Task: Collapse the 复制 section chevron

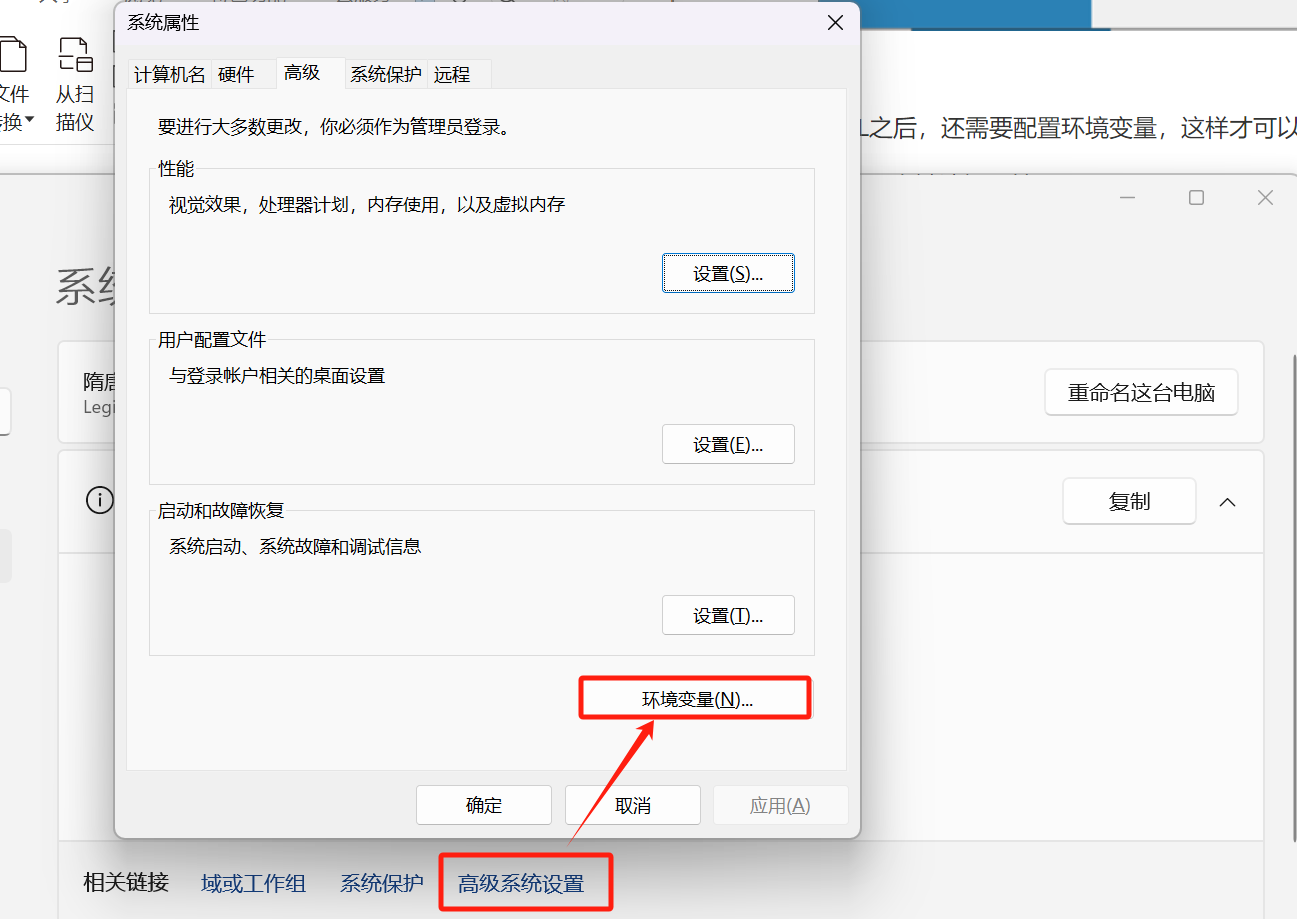Action: tap(1228, 502)
